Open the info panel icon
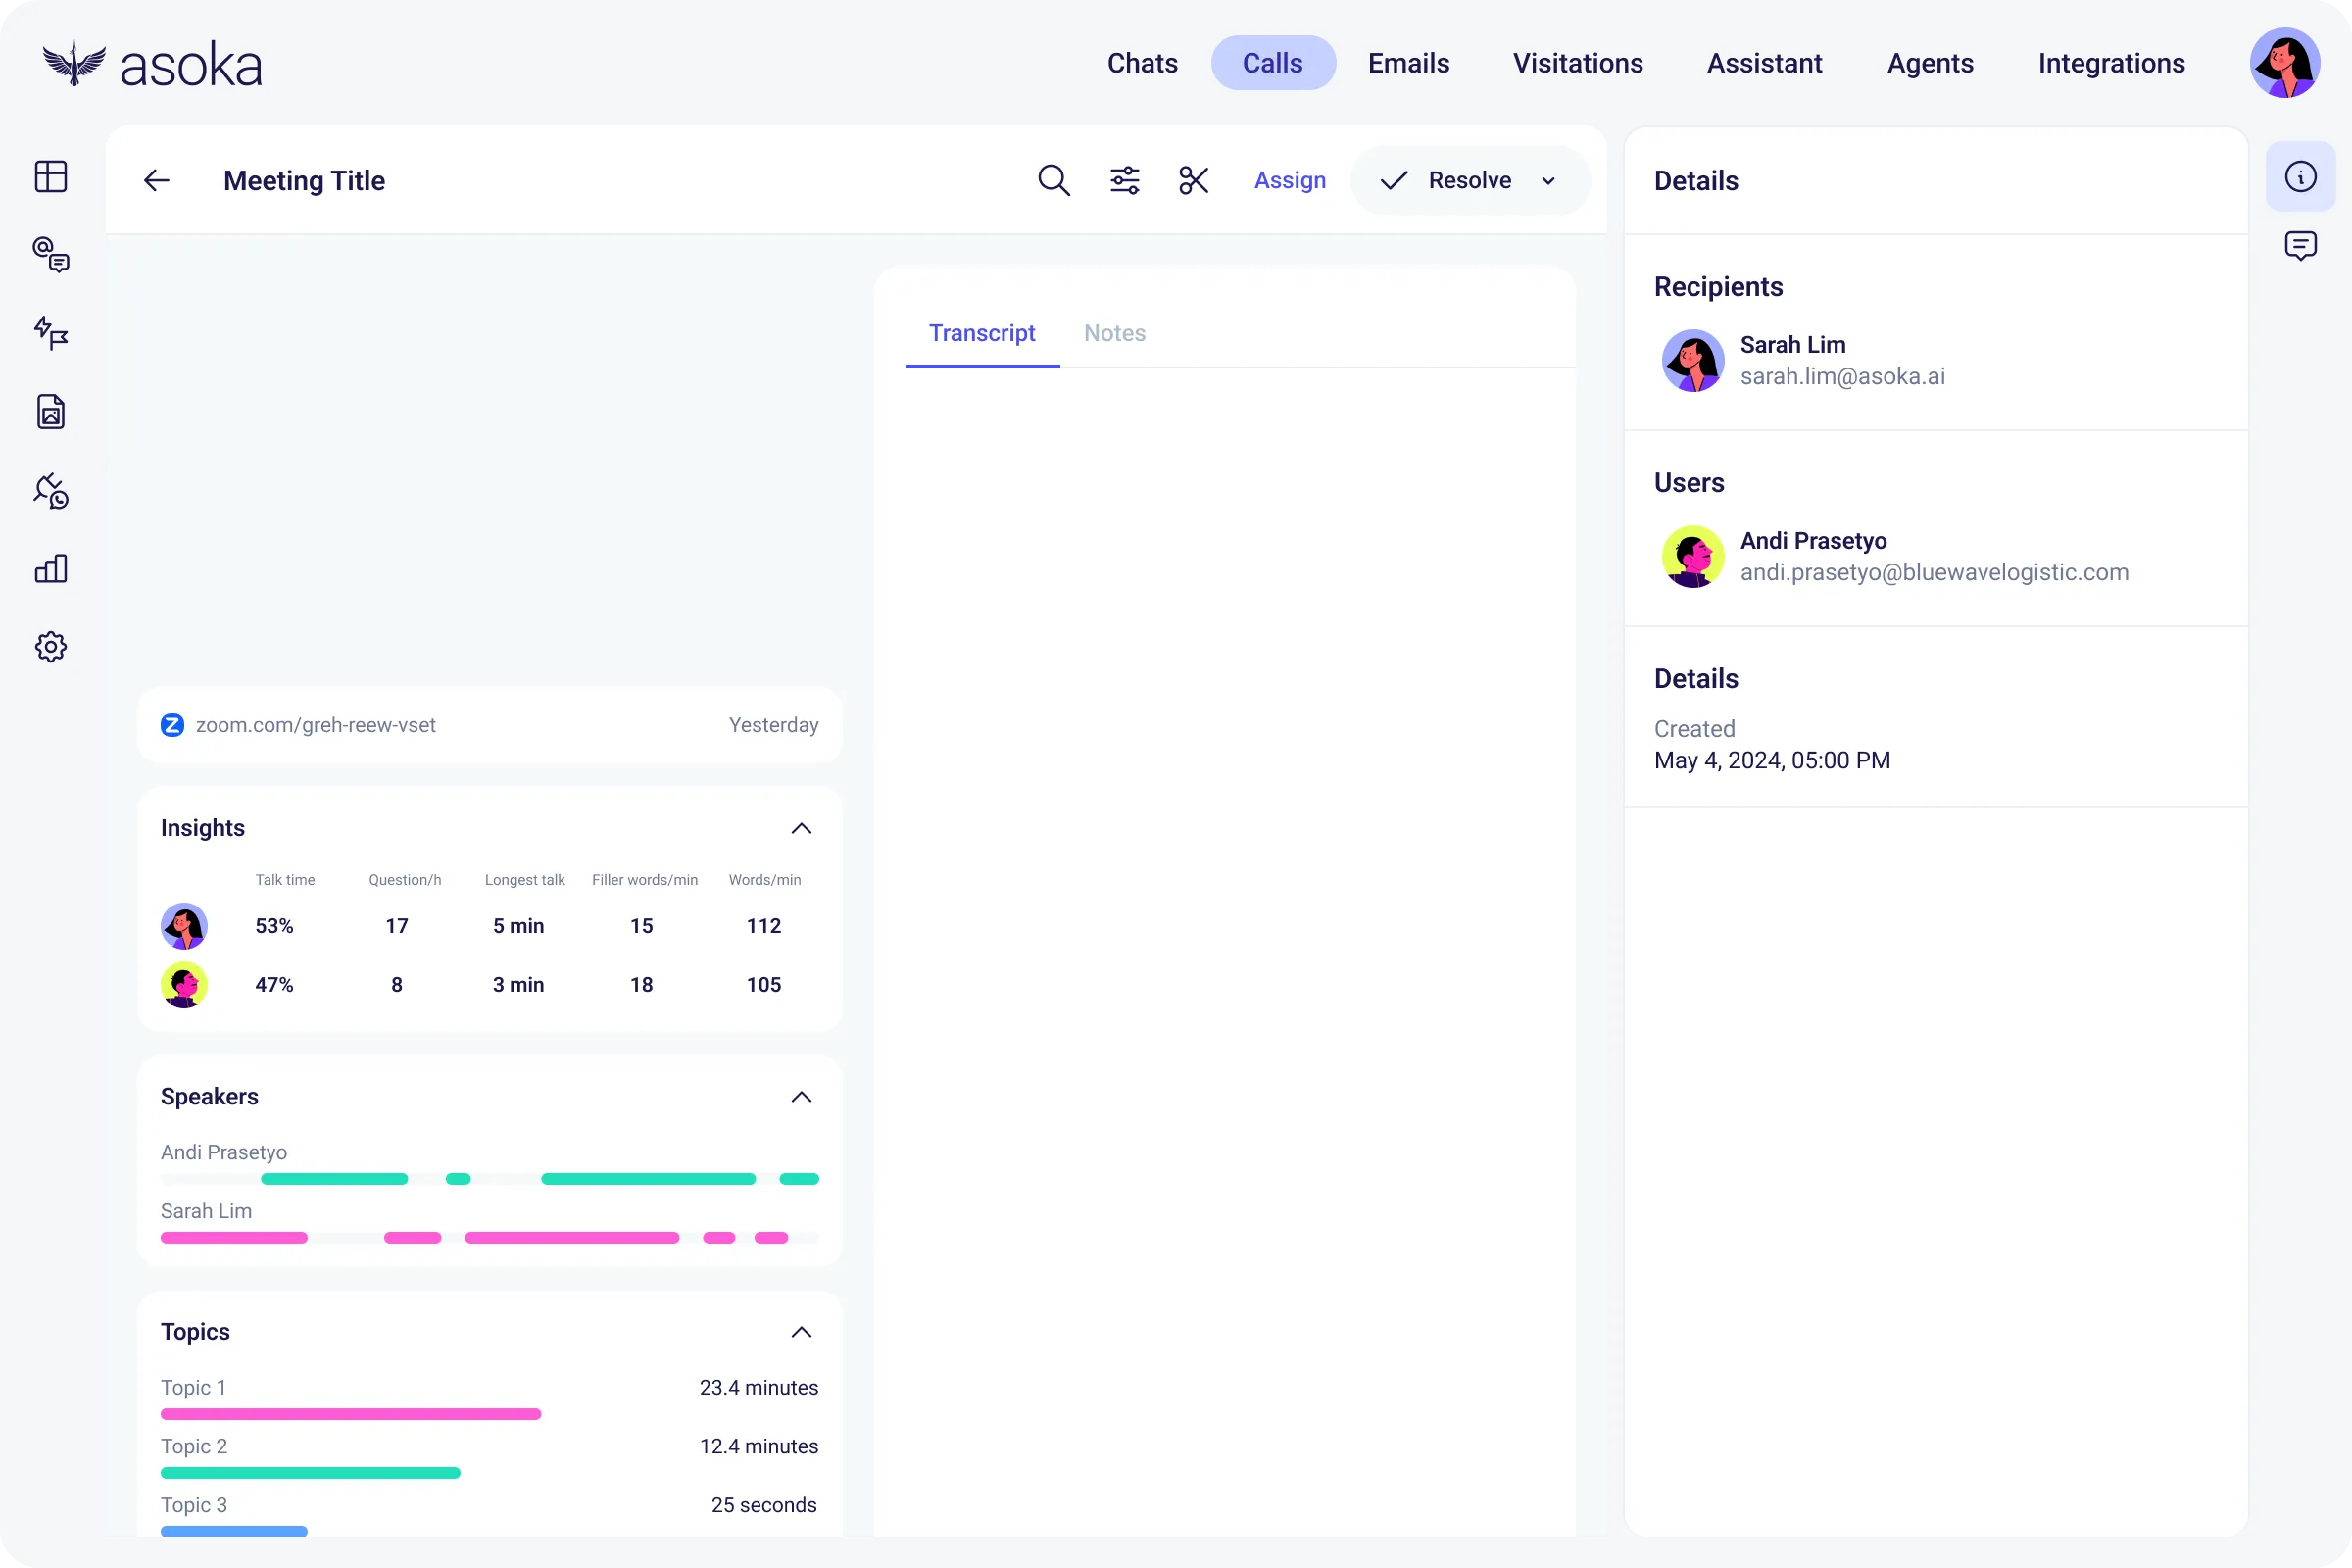The image size is (2352, 1568). (x=2300, y=177)
